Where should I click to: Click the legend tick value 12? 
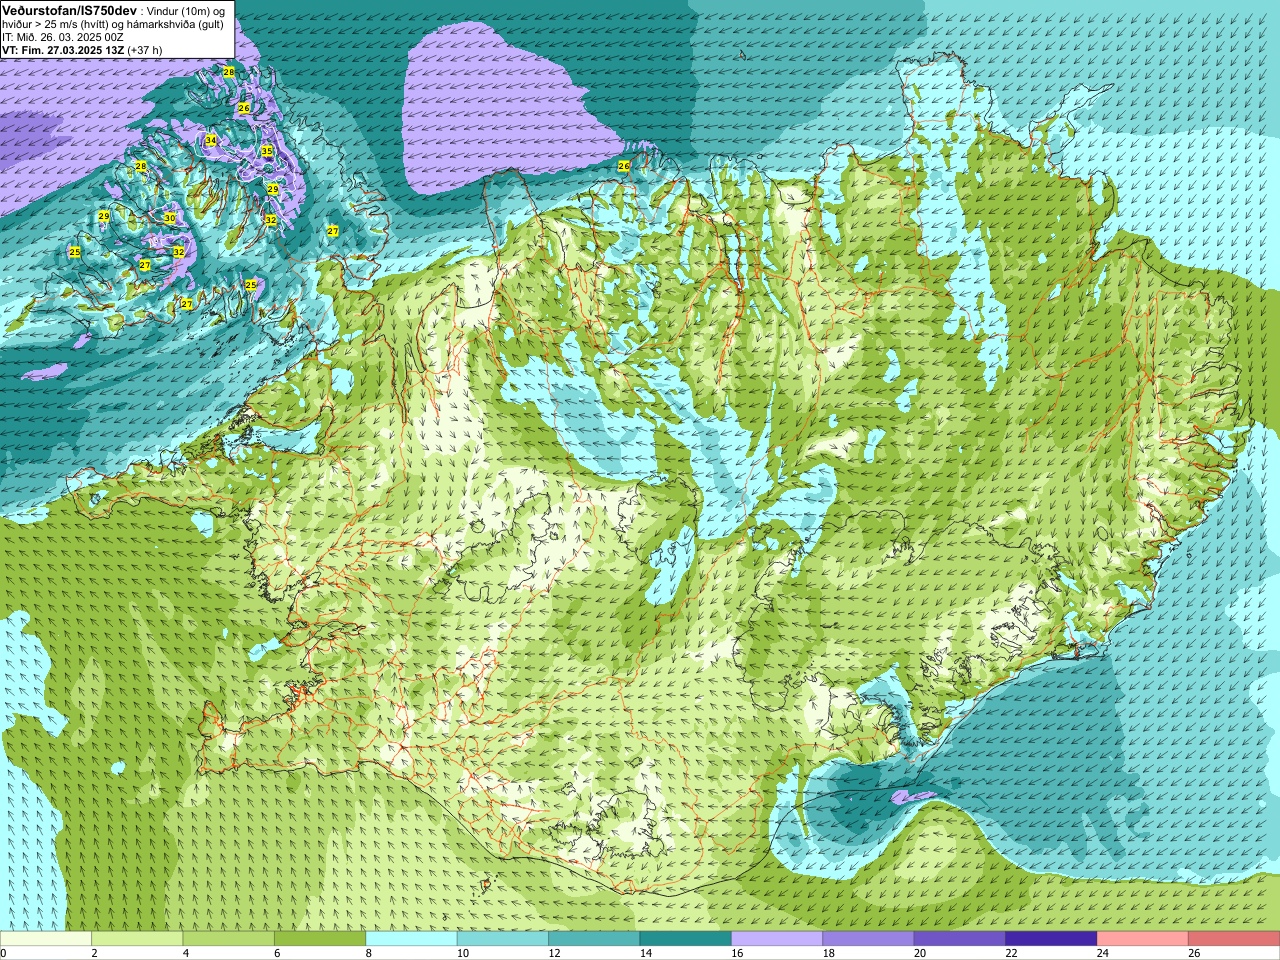point(554,953)
